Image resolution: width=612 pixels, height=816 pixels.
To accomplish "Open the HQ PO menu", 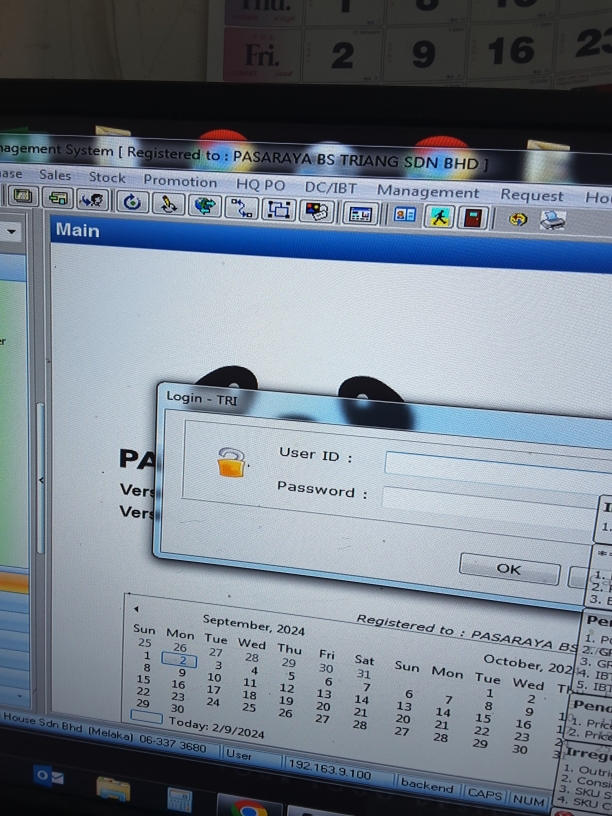I will click(261, 185).
